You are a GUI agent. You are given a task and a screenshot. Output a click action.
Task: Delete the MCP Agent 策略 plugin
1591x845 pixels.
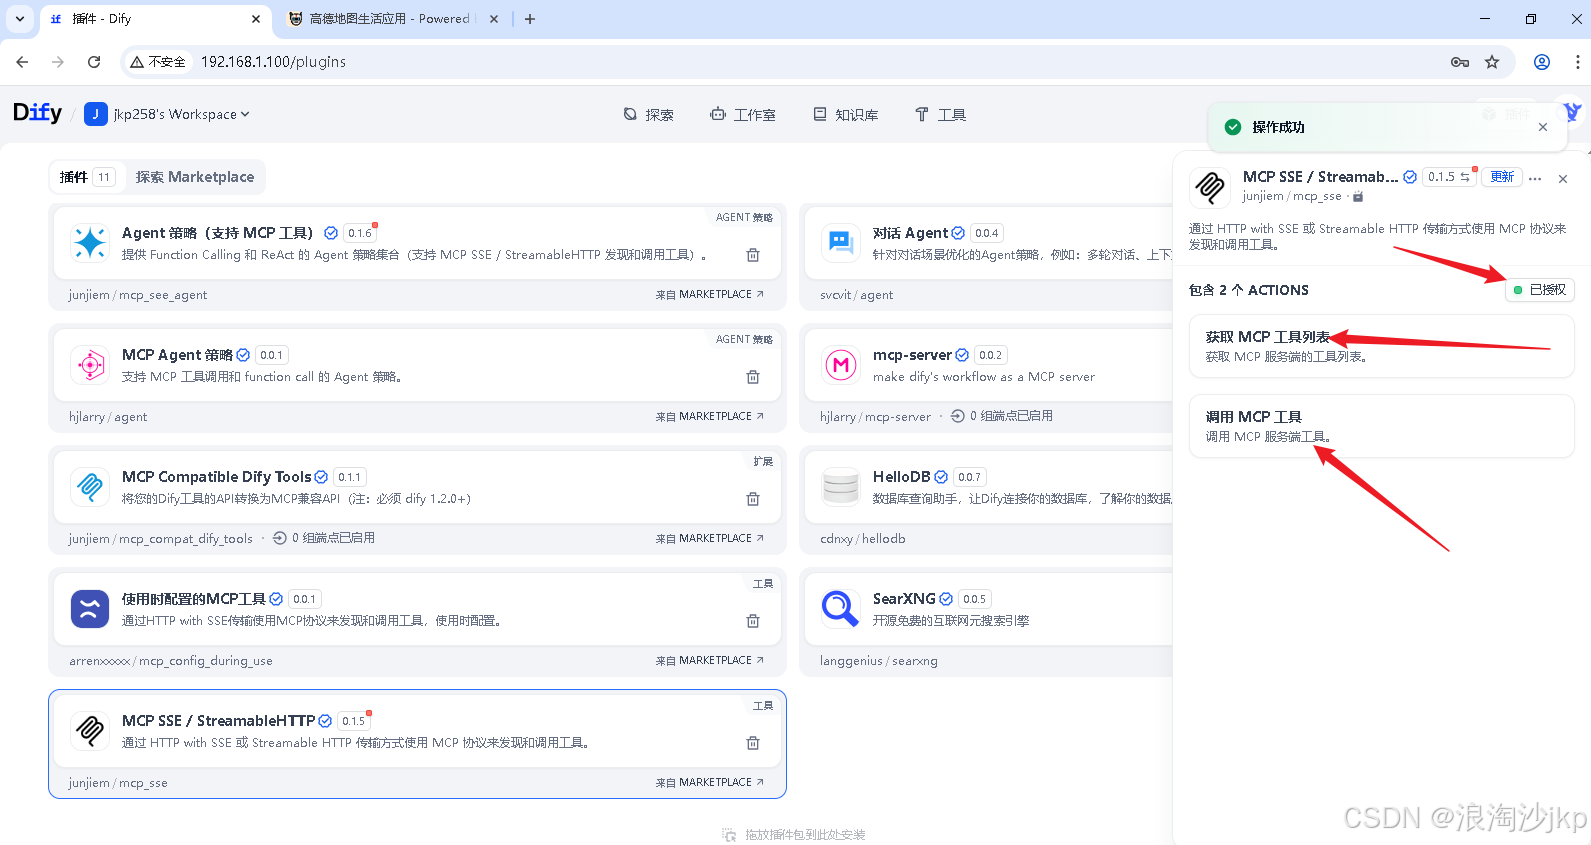click(753, 377)
